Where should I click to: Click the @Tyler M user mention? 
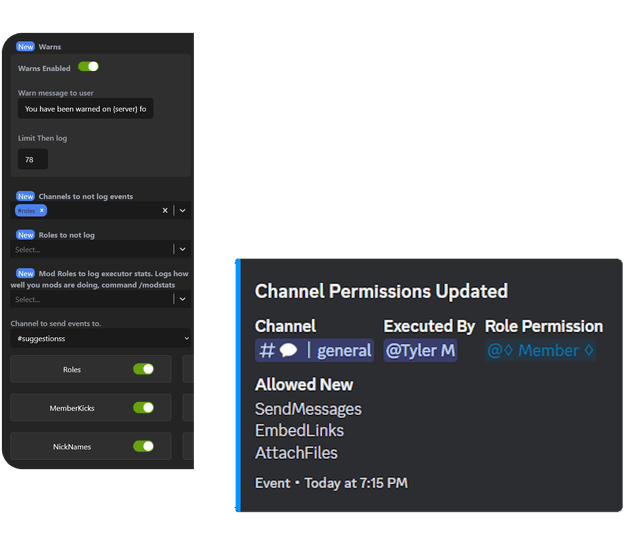(x=420, y=350)
